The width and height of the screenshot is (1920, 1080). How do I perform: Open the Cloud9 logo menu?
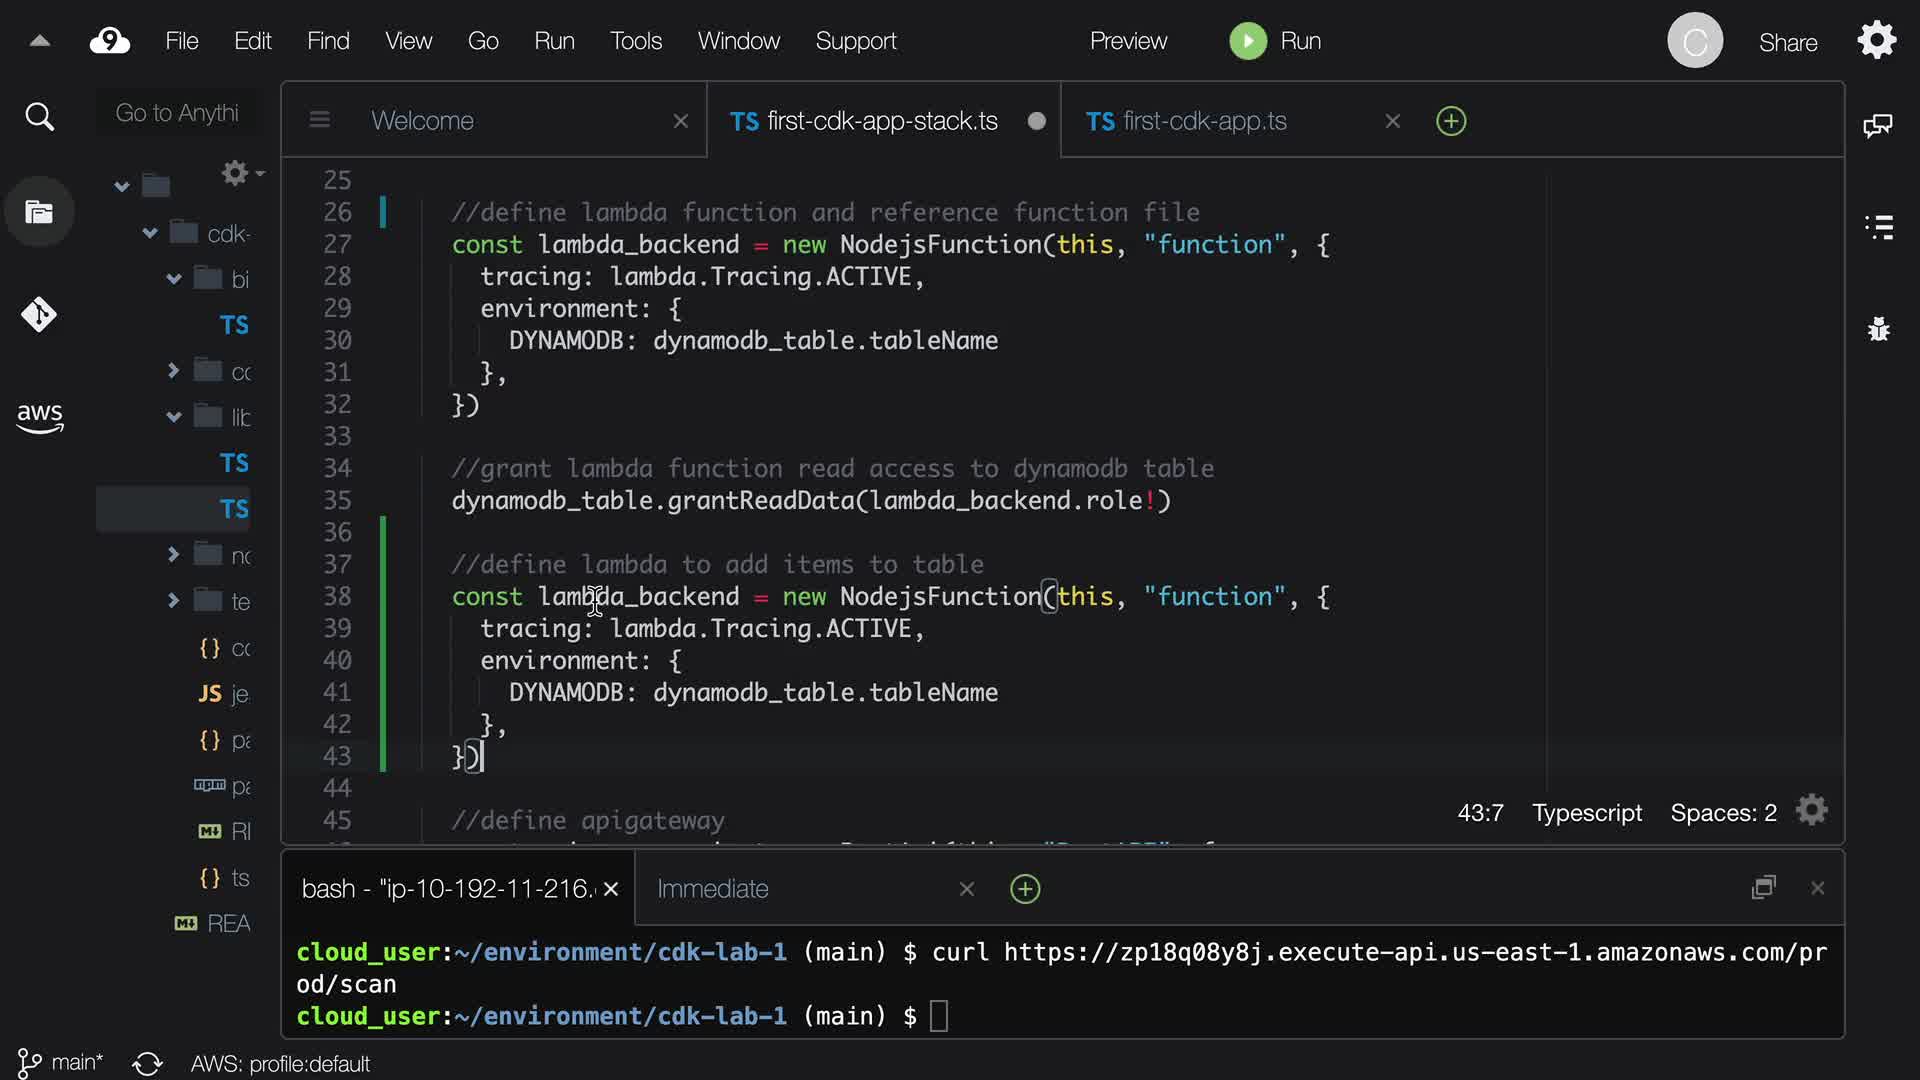click(x=110, y=41)
